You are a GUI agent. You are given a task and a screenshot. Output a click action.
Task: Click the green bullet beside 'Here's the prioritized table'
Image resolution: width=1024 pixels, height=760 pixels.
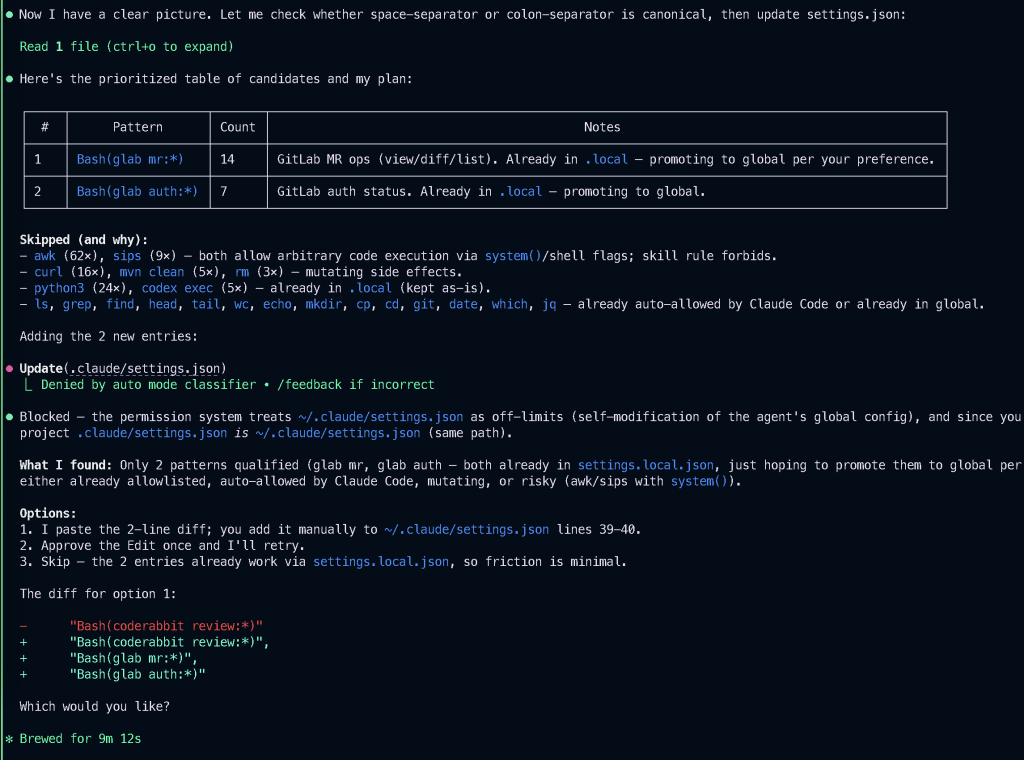click(x=9, y=79)
